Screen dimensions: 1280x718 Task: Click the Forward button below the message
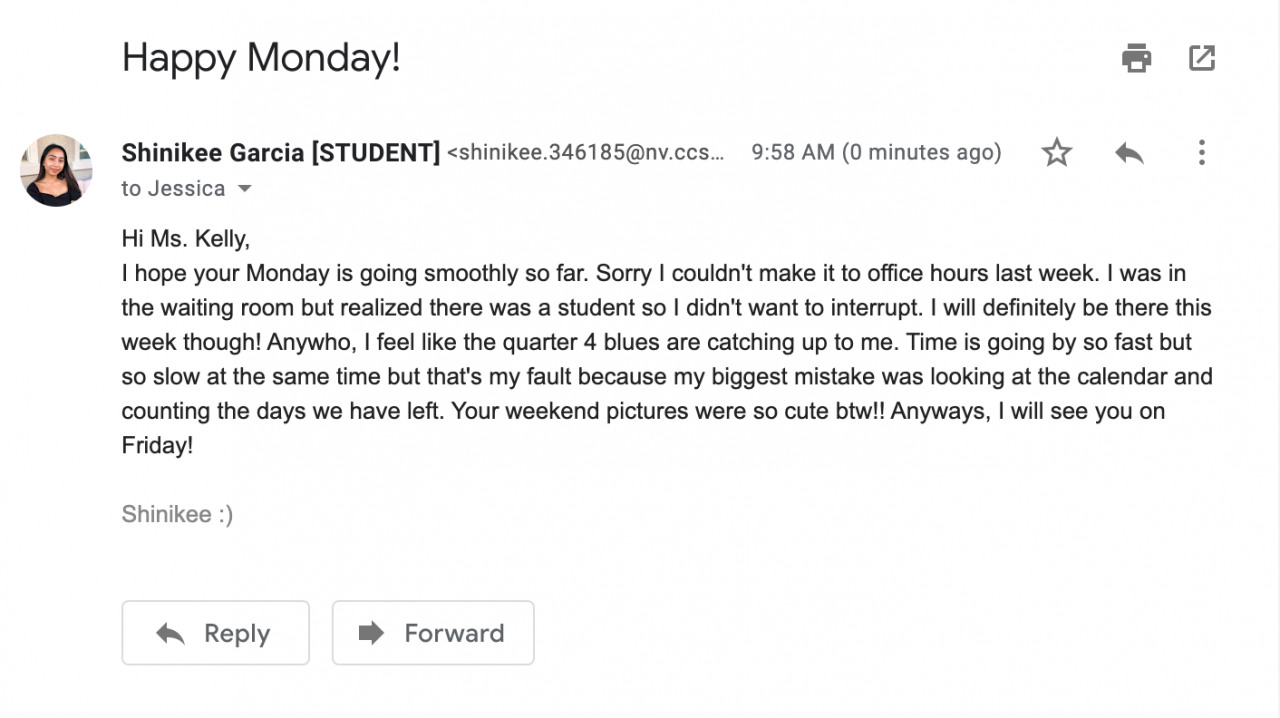tap(433, 633)
